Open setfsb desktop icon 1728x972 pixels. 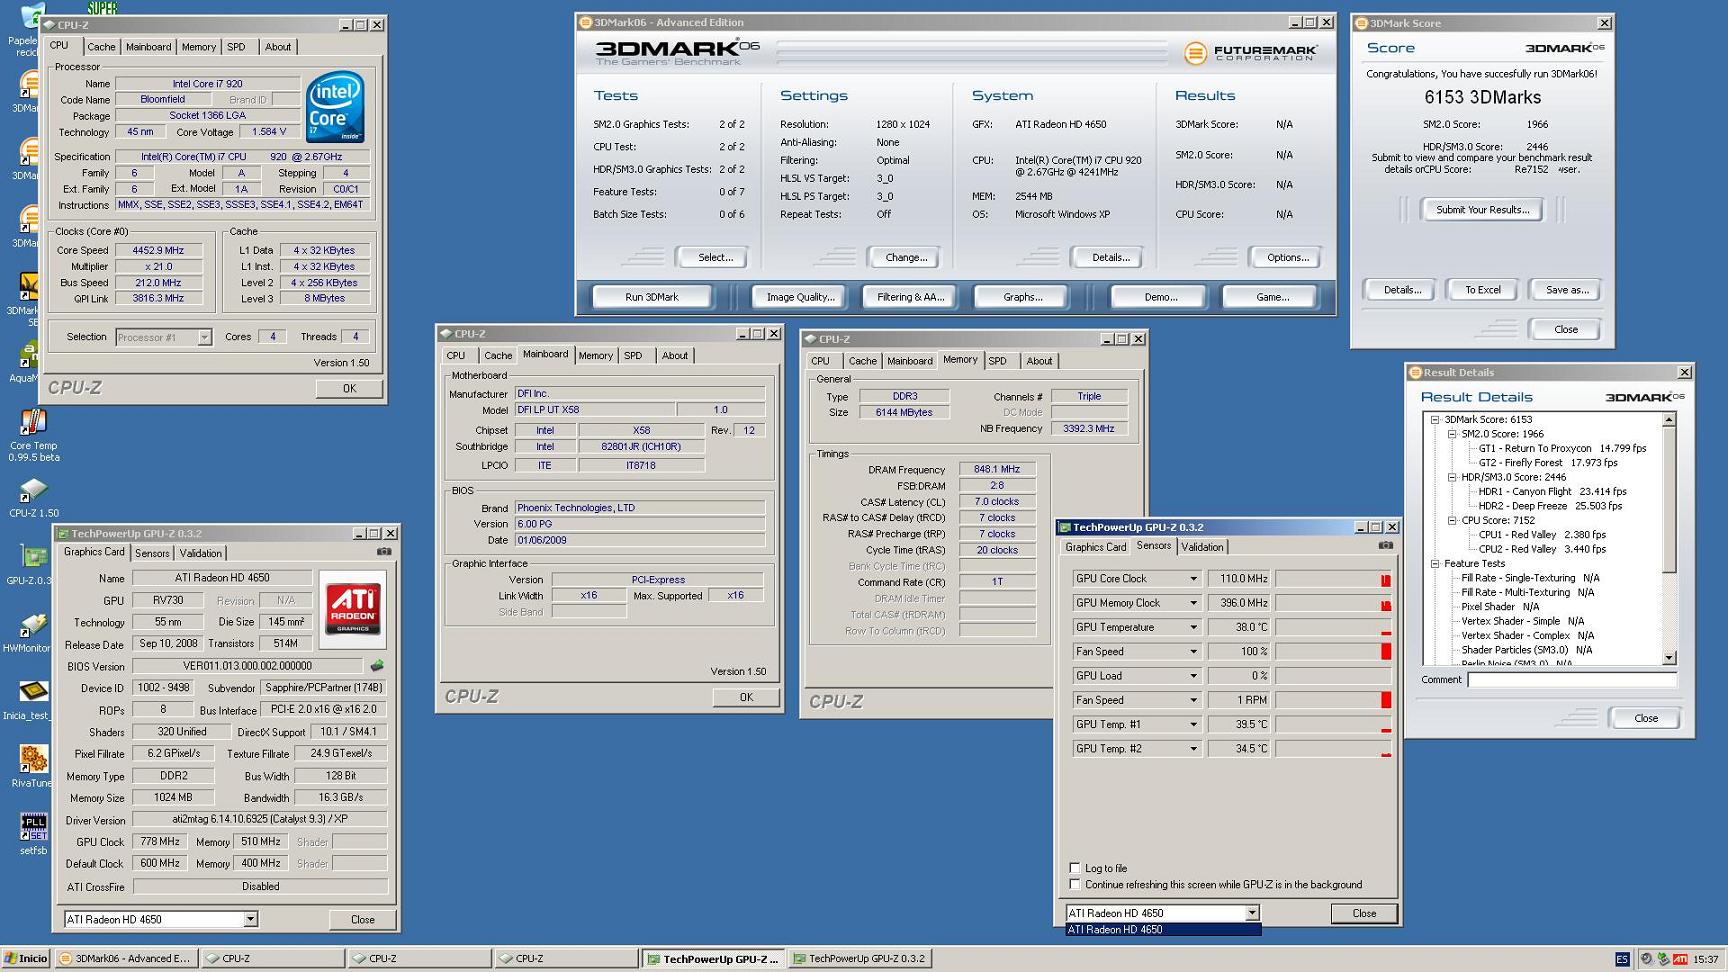tap(33, 835)
